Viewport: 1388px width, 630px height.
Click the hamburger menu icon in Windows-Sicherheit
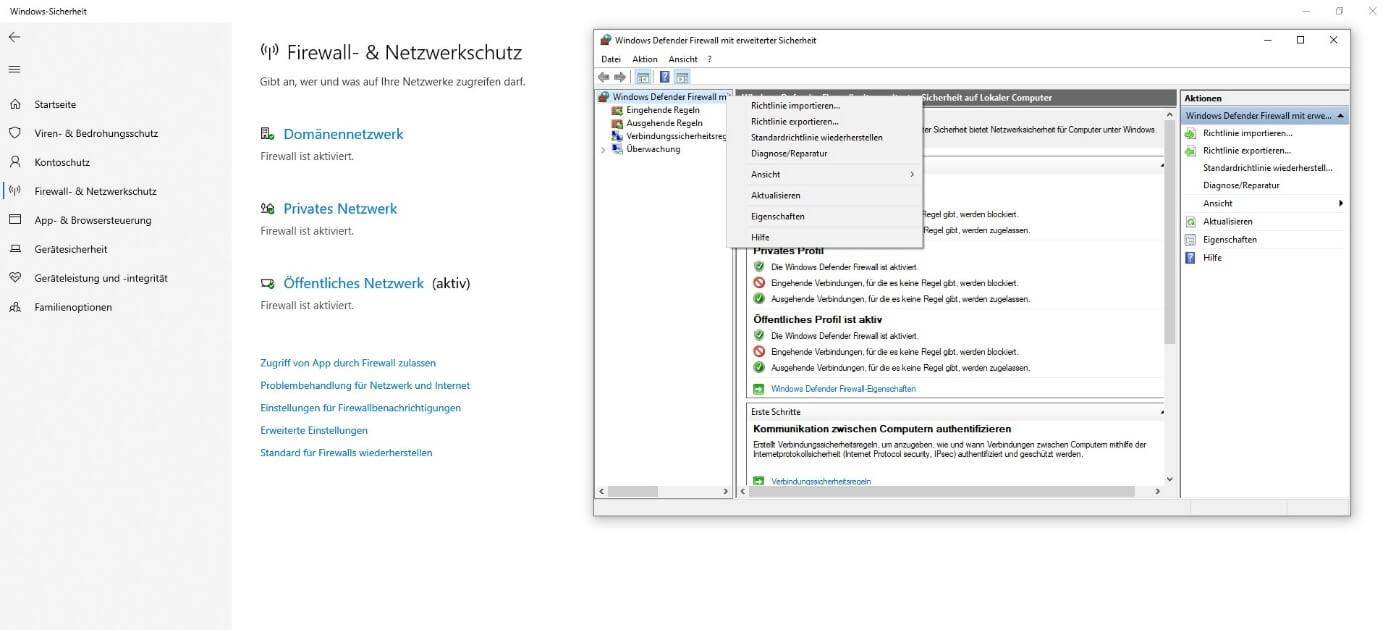(x=14, y=69)
